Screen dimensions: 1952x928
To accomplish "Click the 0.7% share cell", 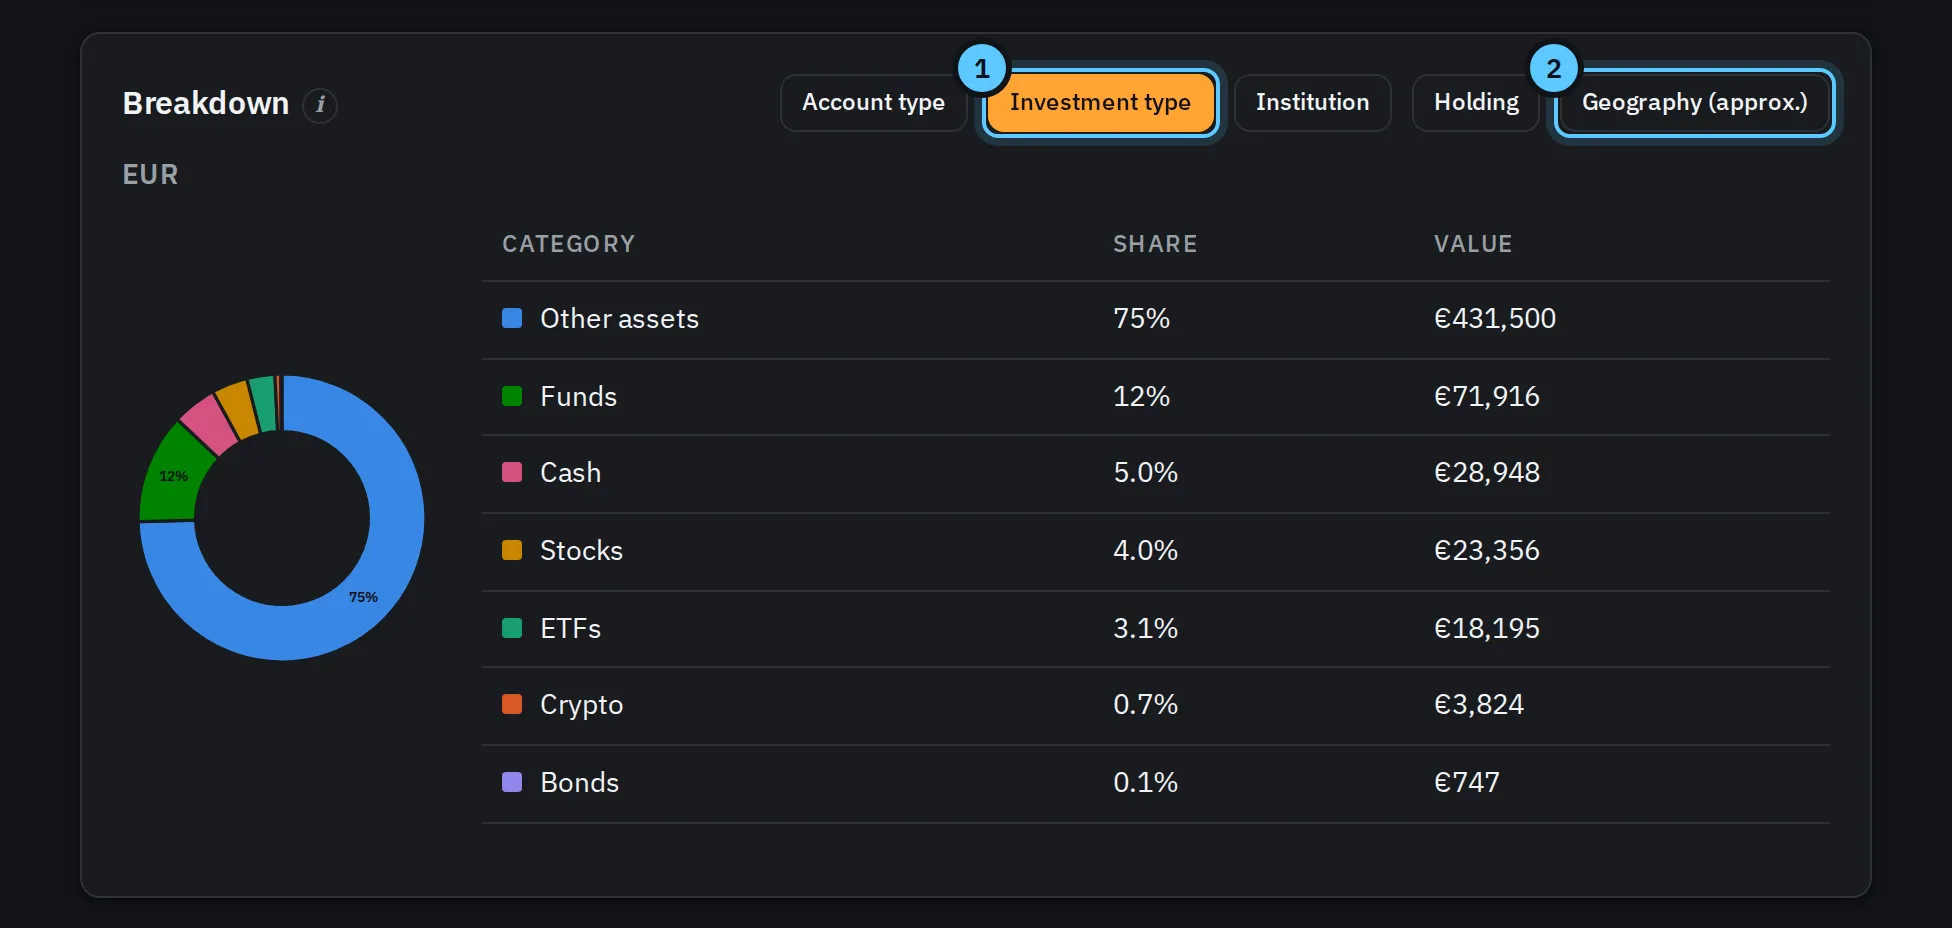I will click(1145, 704).
